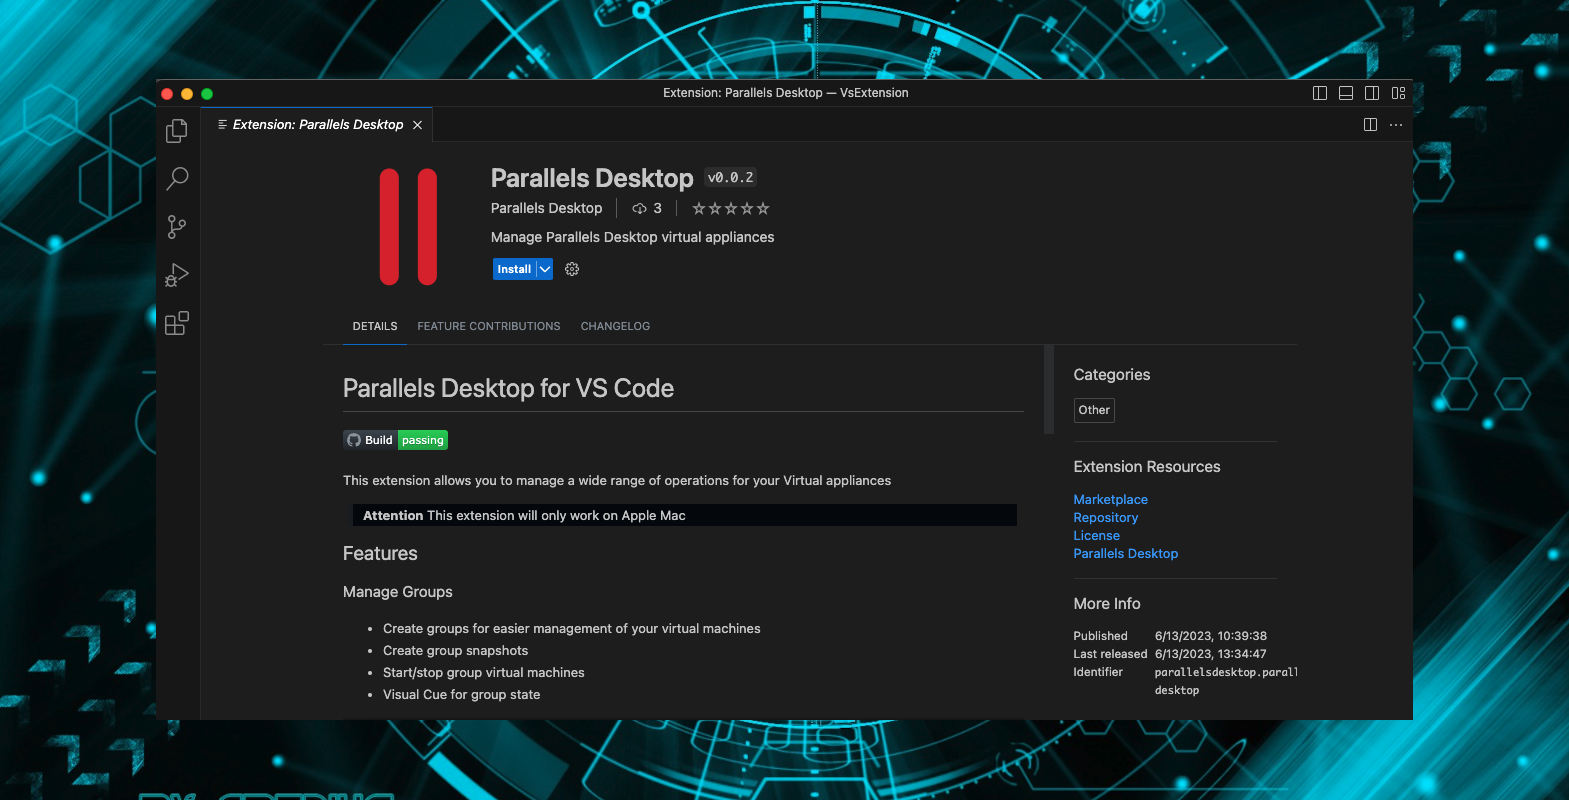Click the 'Parallels Desktop for VS Code' heading
The height and width of the screenshot is (800, 1569).
508,388
